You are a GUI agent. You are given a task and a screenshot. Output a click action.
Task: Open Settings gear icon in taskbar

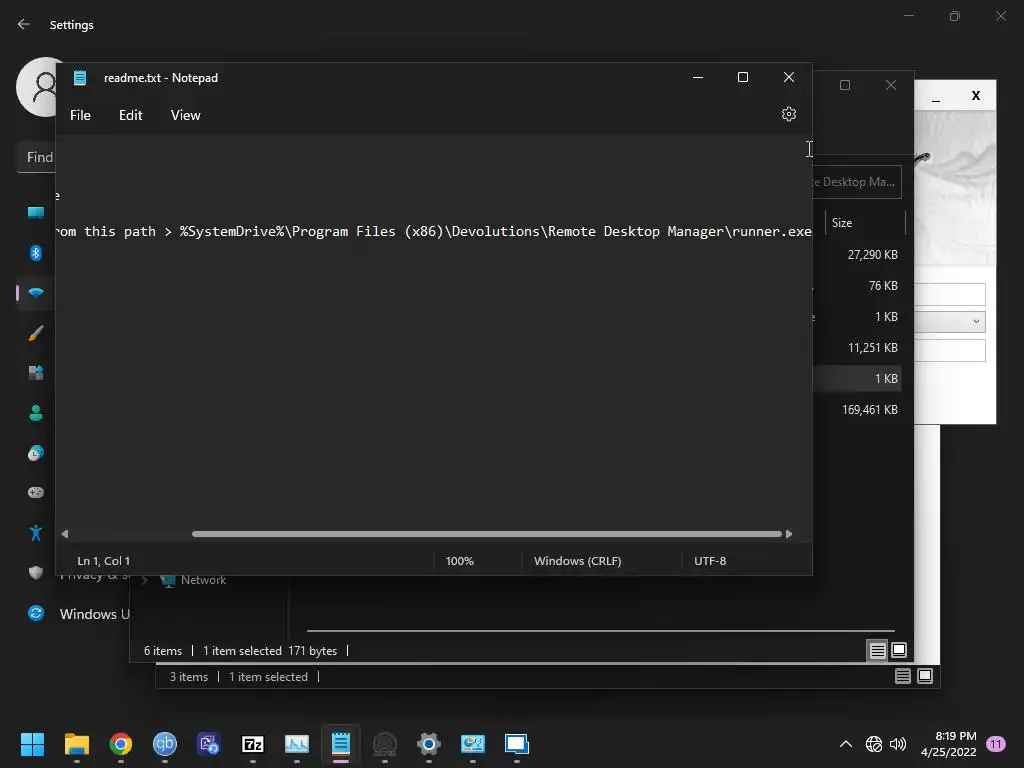coord(428,744)
